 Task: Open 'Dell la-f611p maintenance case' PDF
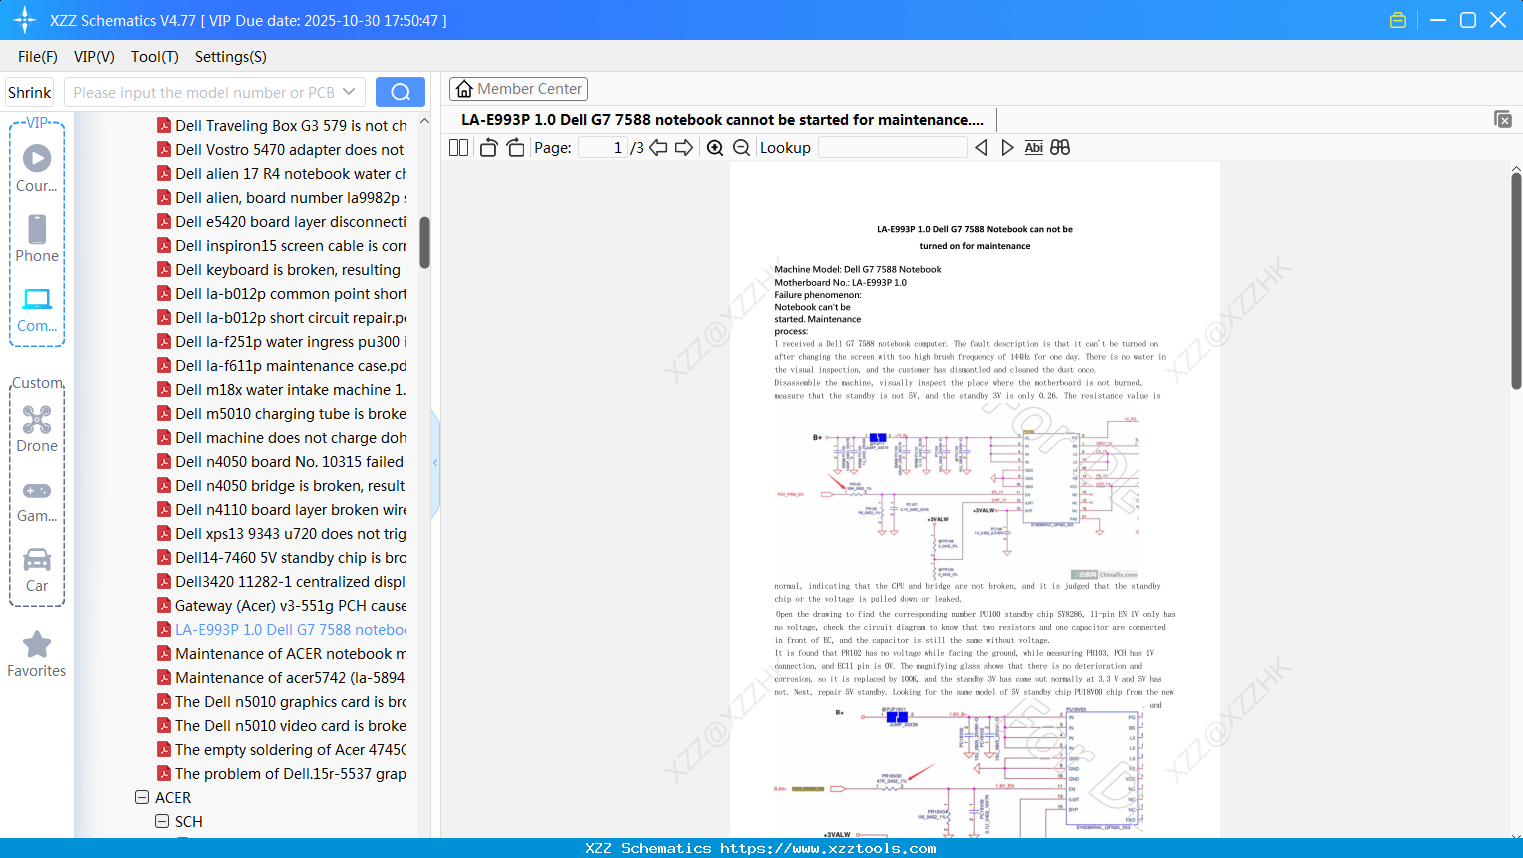tap(282, 366)
